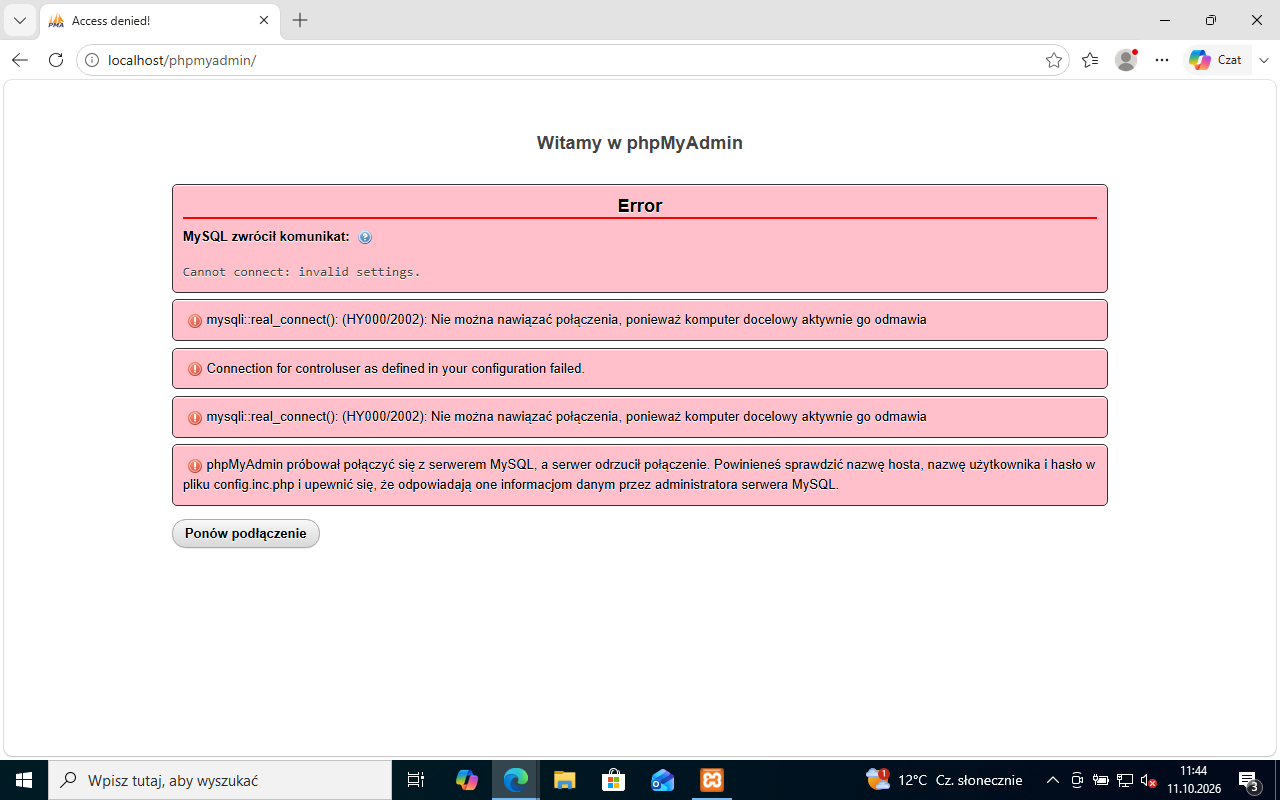Click the Meet Now camera tray icon

[x=1077, y=780]
